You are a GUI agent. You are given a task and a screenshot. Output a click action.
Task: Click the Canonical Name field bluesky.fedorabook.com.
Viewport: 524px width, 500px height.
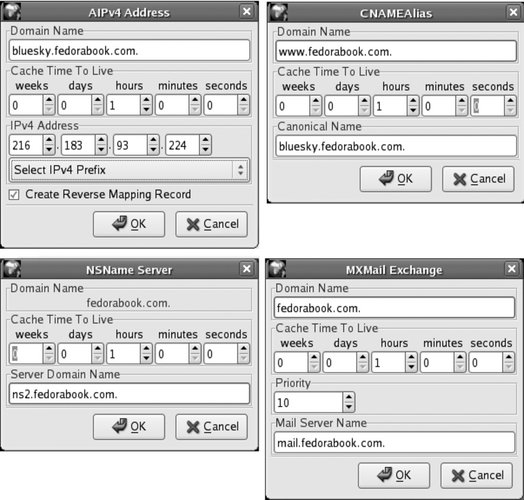(396, 146)
